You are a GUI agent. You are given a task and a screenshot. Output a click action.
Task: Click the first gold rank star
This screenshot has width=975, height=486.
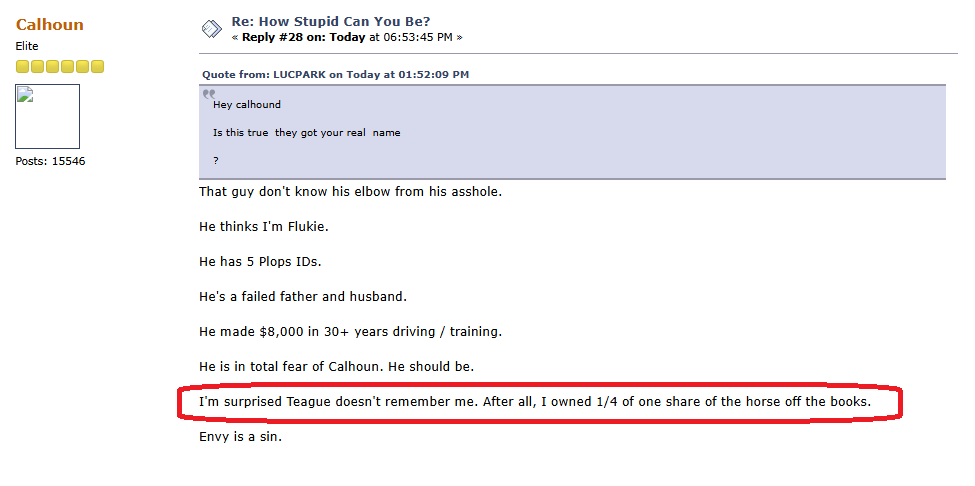coord(22,67)
